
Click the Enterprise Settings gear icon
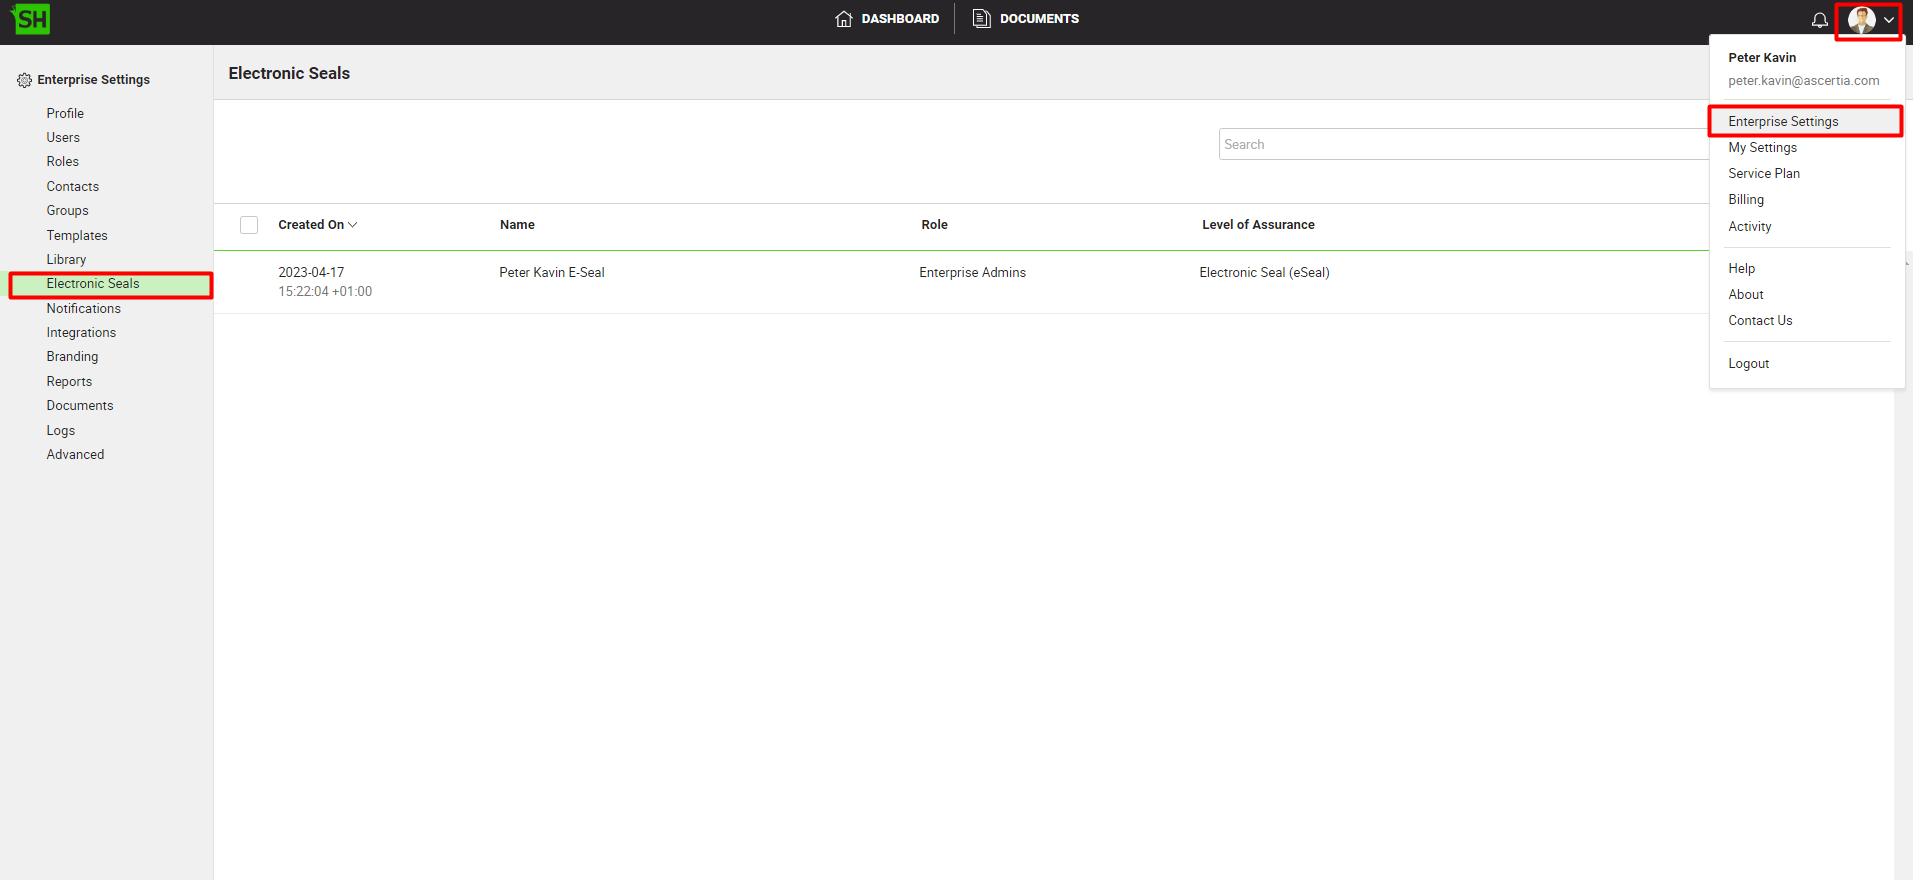[24, 80]
